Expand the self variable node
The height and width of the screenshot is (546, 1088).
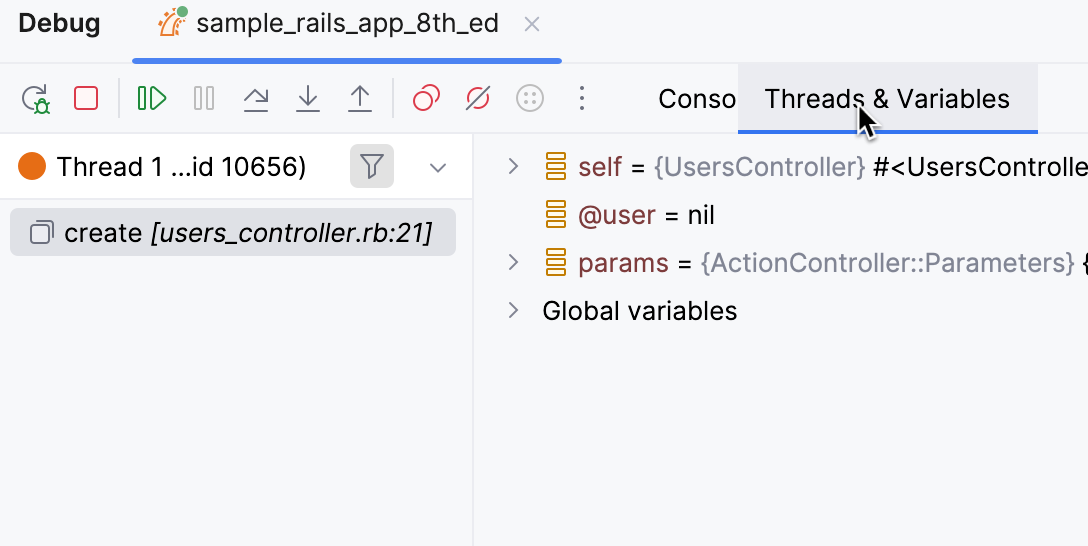[513, 166]
